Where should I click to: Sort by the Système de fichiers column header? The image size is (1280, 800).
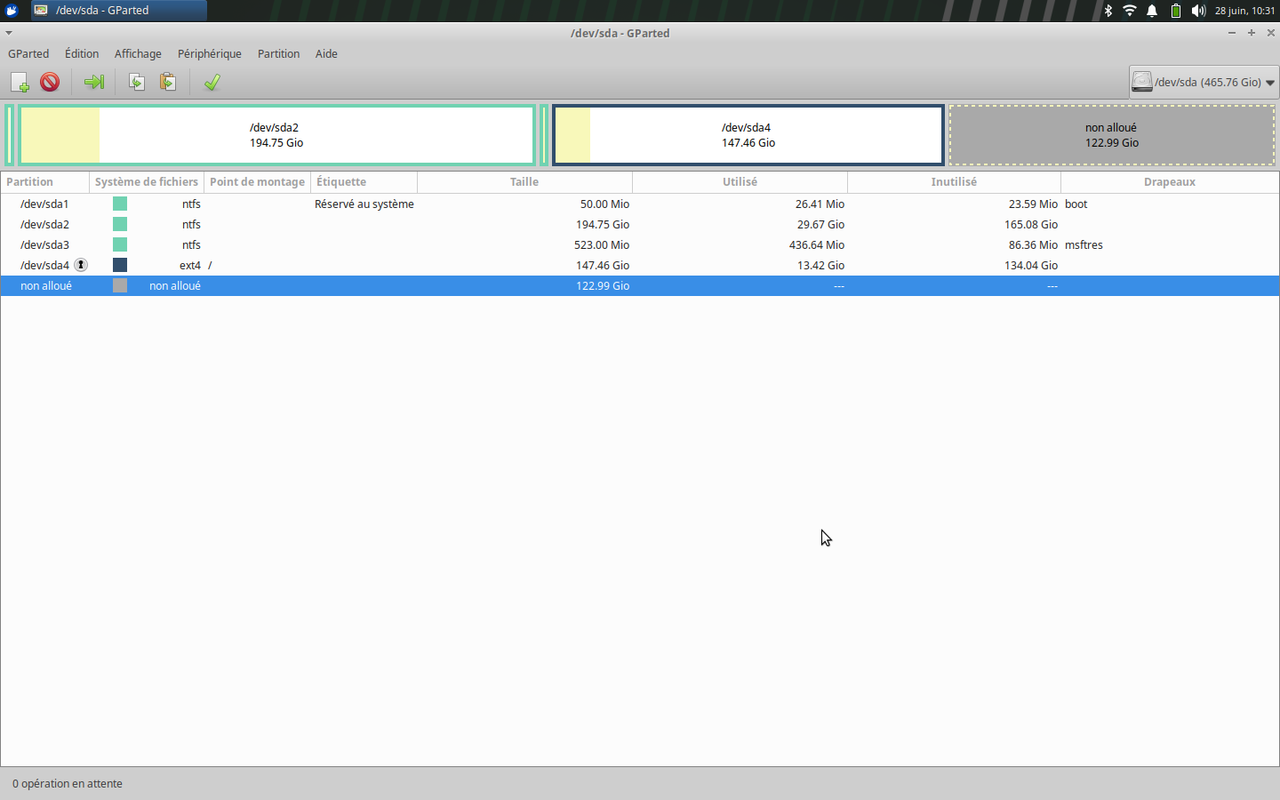pos(147,182)
